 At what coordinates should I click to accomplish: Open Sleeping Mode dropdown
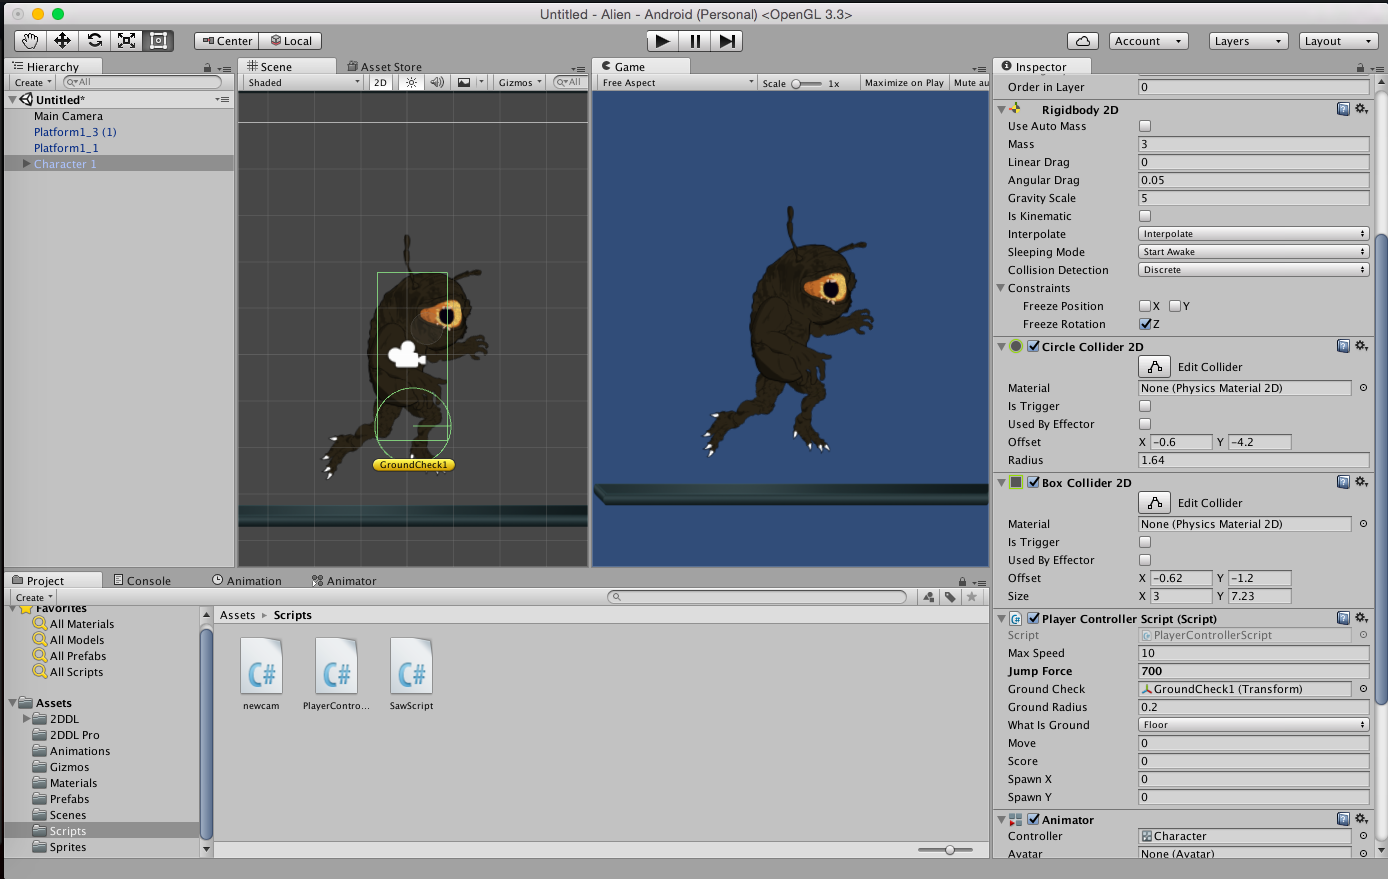[x=1253, y=252]
